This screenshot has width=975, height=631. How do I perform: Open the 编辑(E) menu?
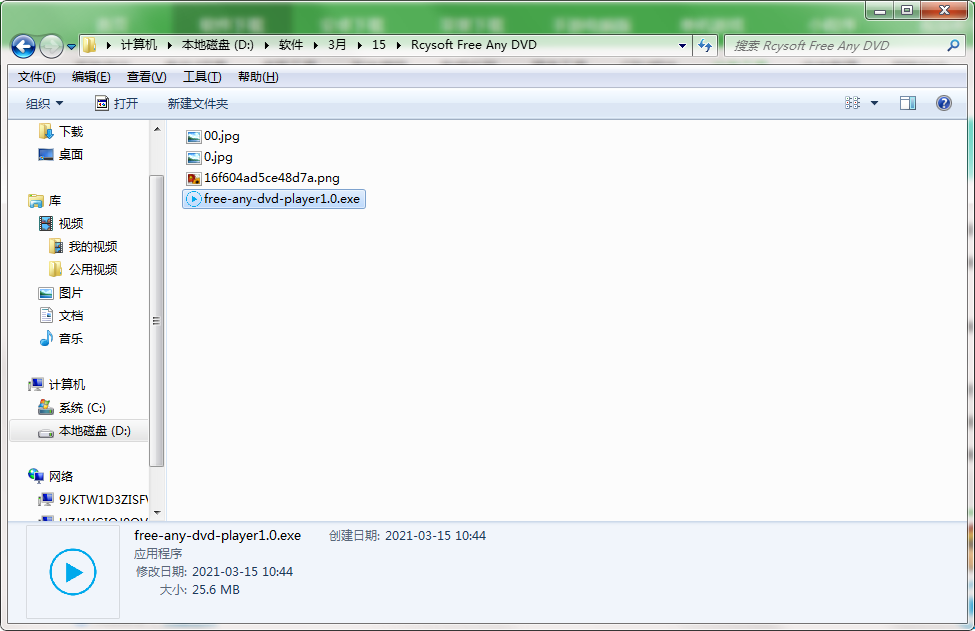click(x=91, y=76)
